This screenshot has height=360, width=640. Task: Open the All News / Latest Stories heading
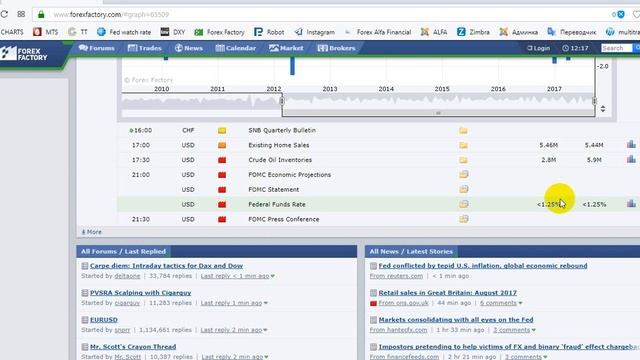[411, 251]
